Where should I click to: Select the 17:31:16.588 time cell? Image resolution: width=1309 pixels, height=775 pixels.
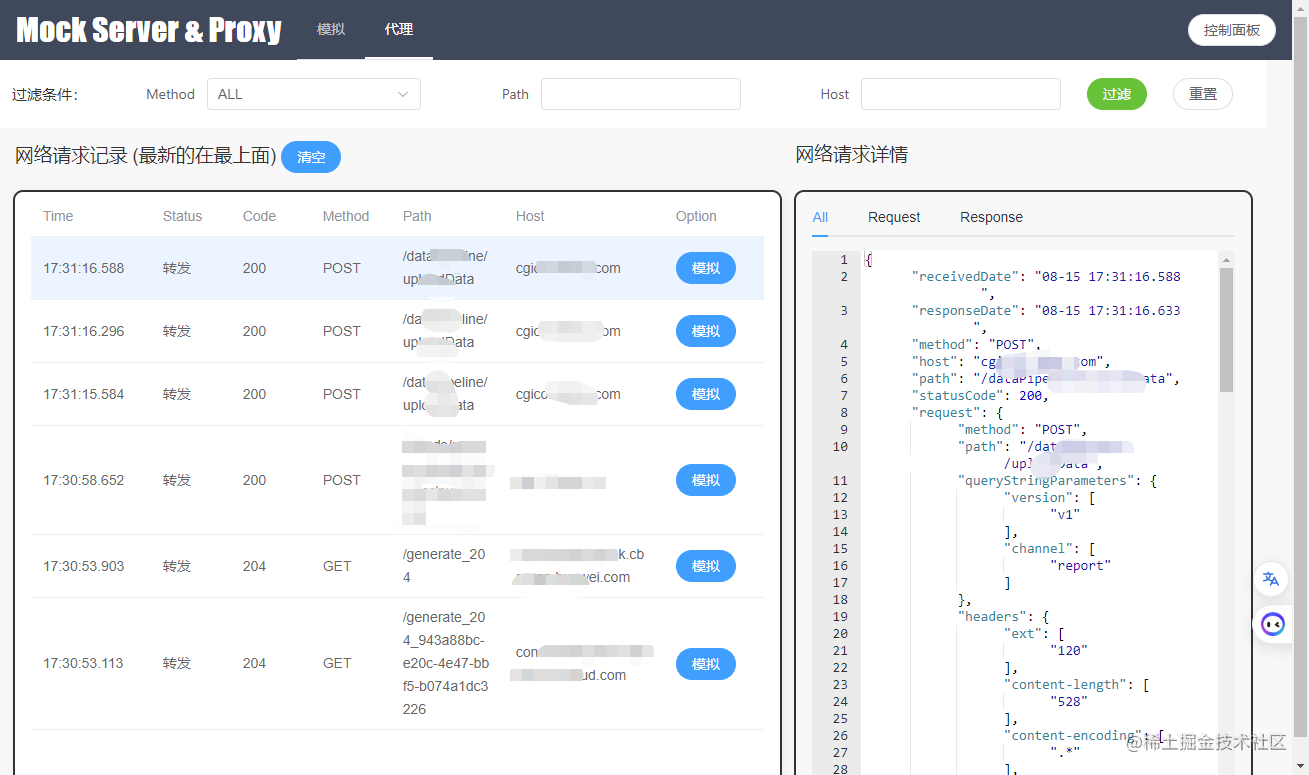[x=84, y=268]
